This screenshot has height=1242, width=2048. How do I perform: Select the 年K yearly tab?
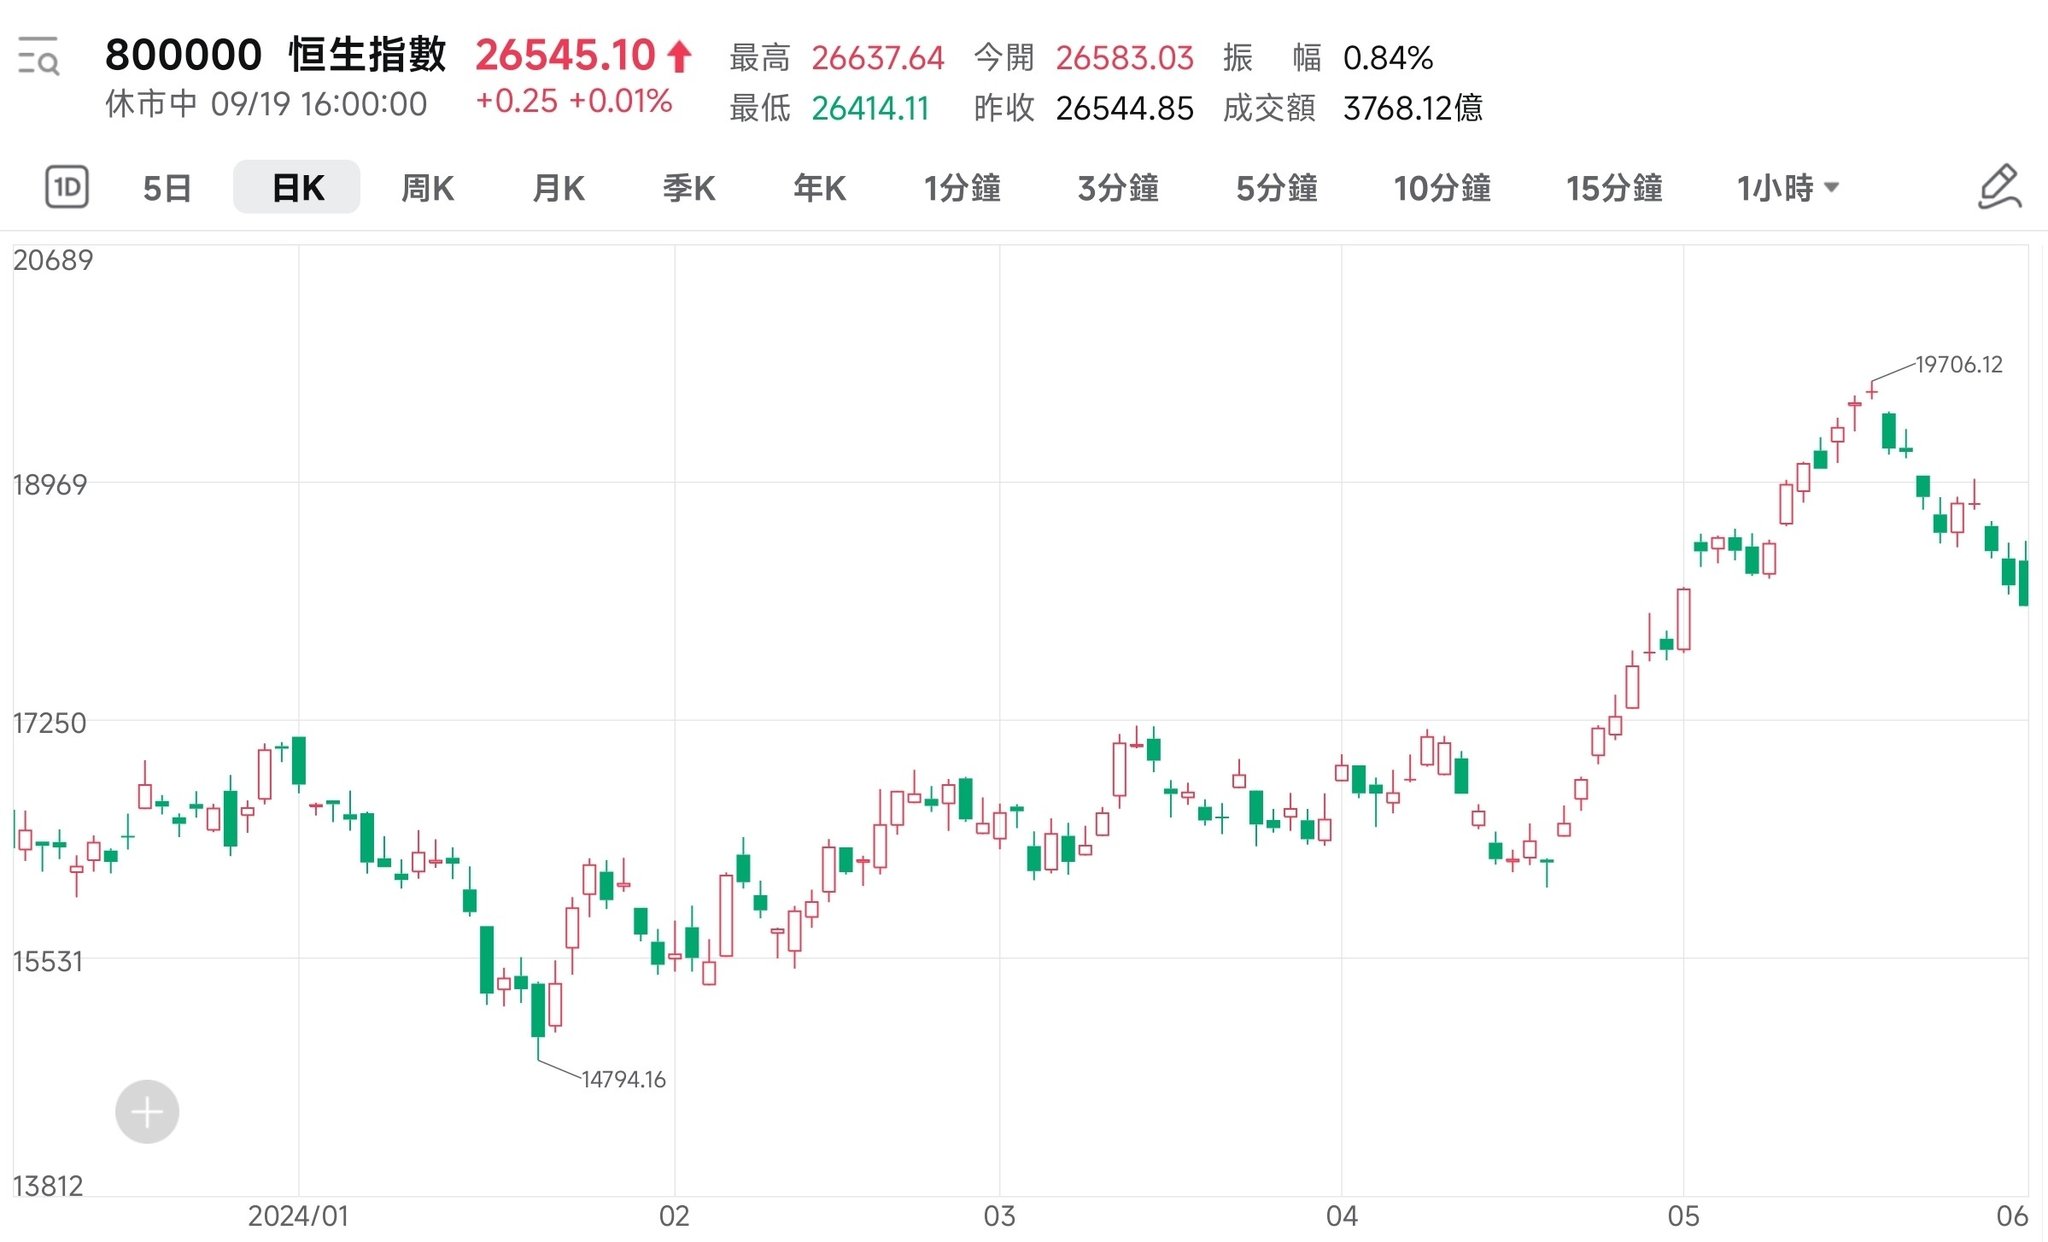819,188
